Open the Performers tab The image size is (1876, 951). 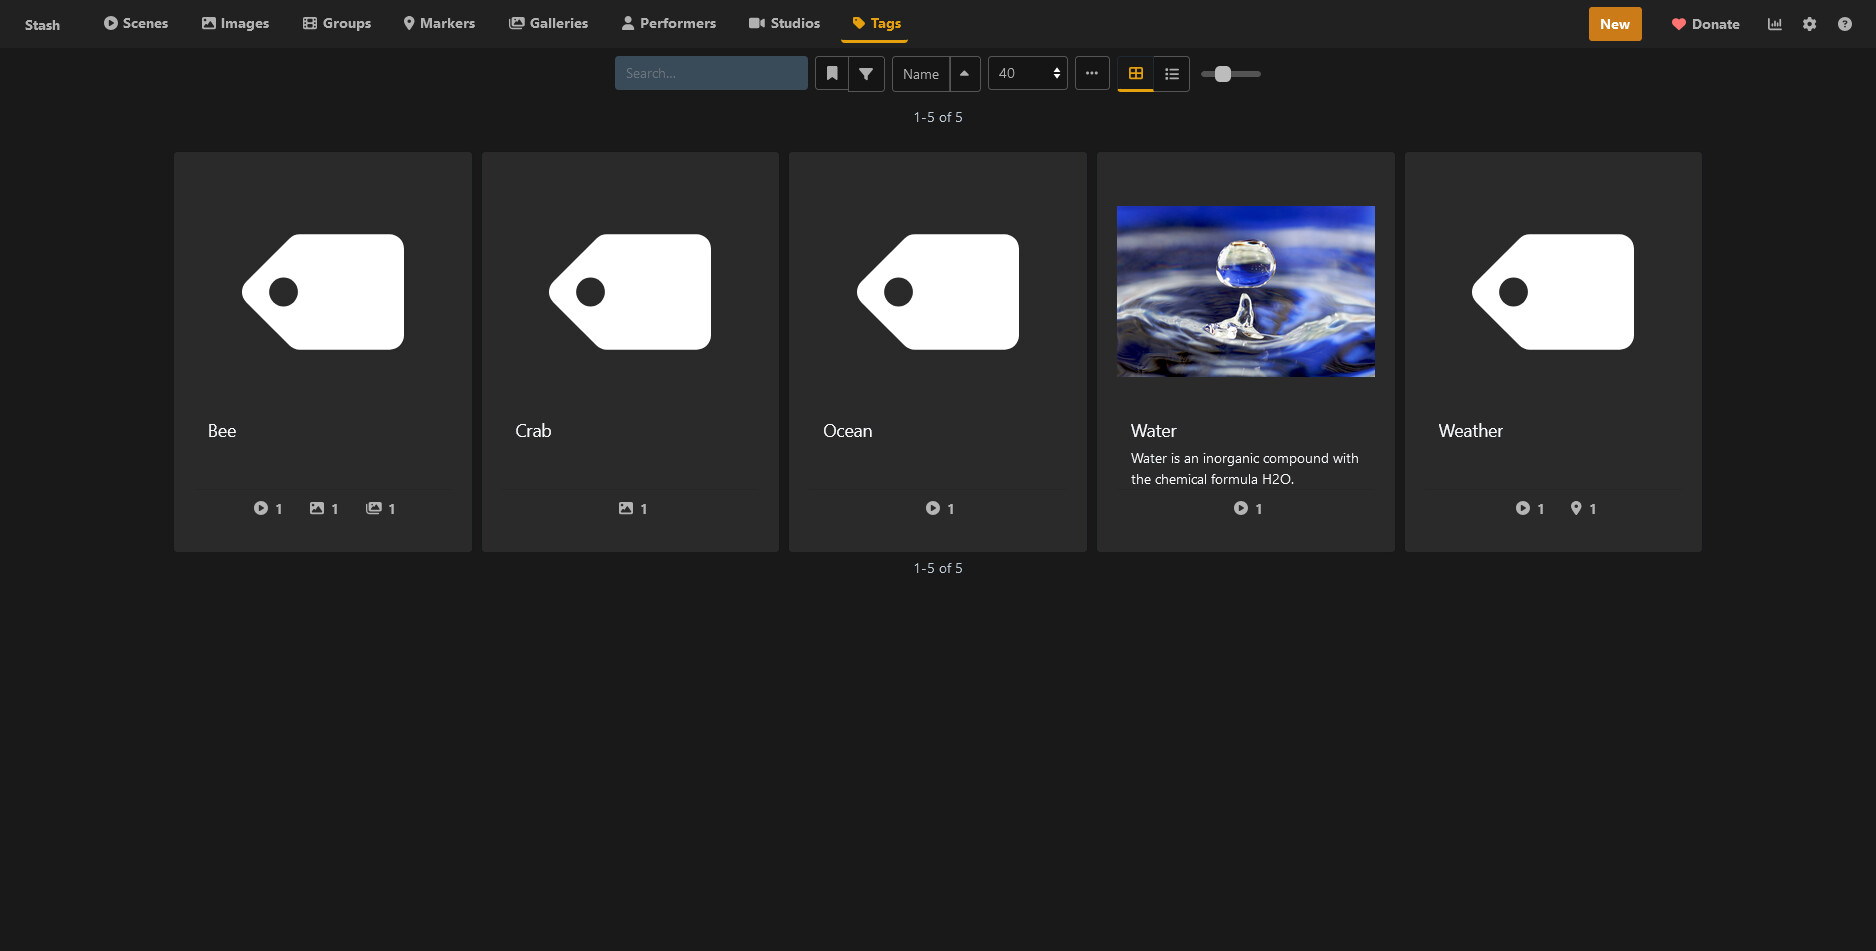[669, 23]
